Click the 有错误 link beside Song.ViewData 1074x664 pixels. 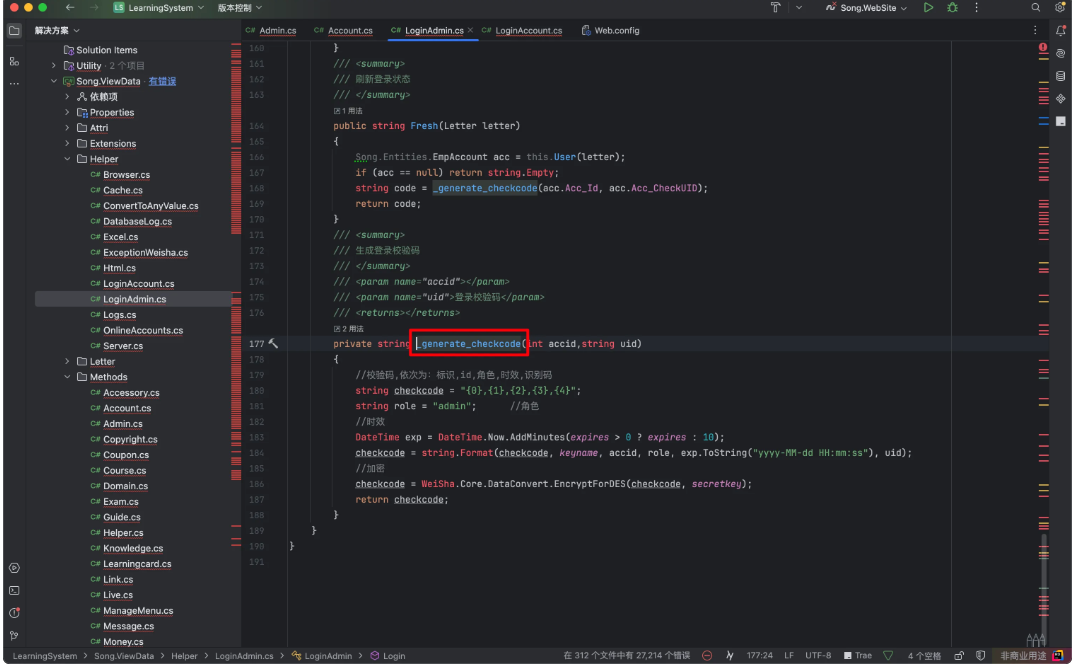(162, 82)
